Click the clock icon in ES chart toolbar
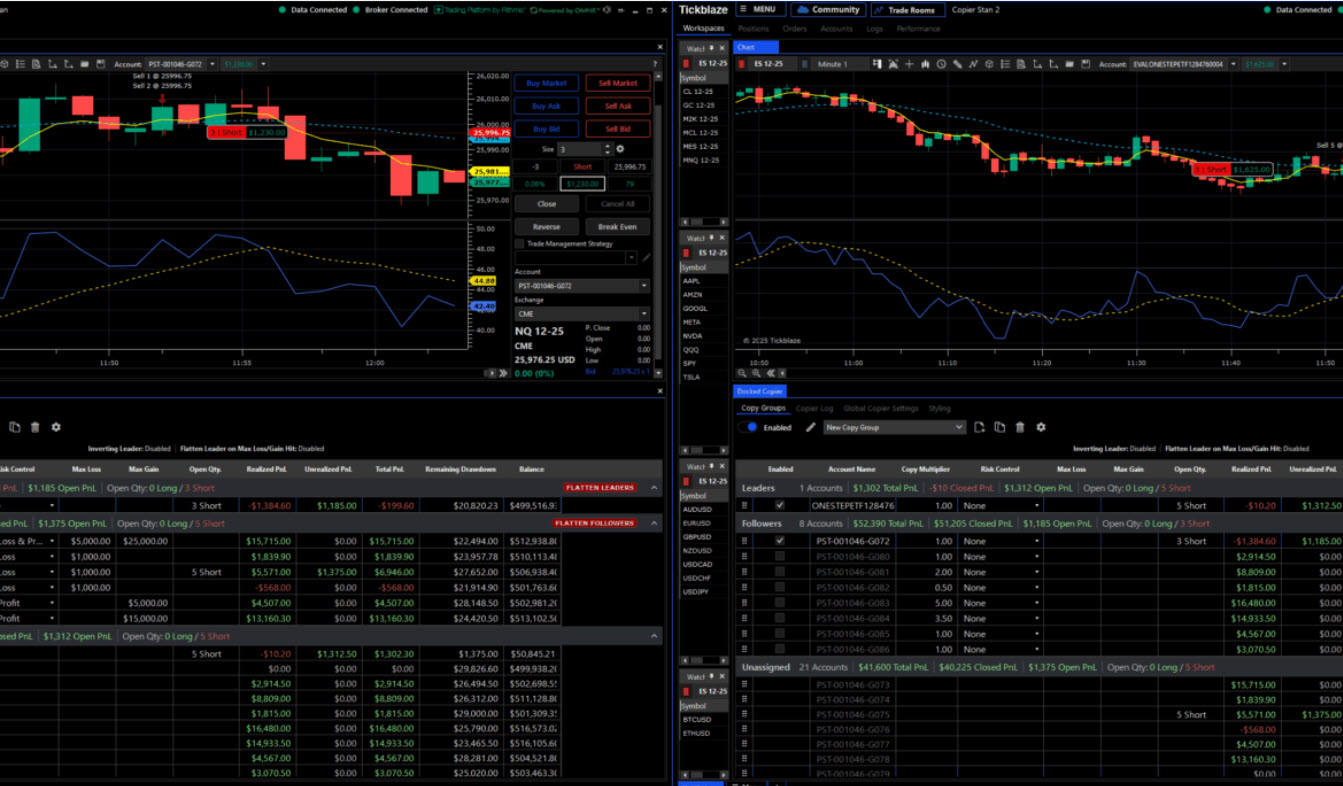Image resolution: width=1343 pixels, height=786 pixels. click(x=941, y=64)
